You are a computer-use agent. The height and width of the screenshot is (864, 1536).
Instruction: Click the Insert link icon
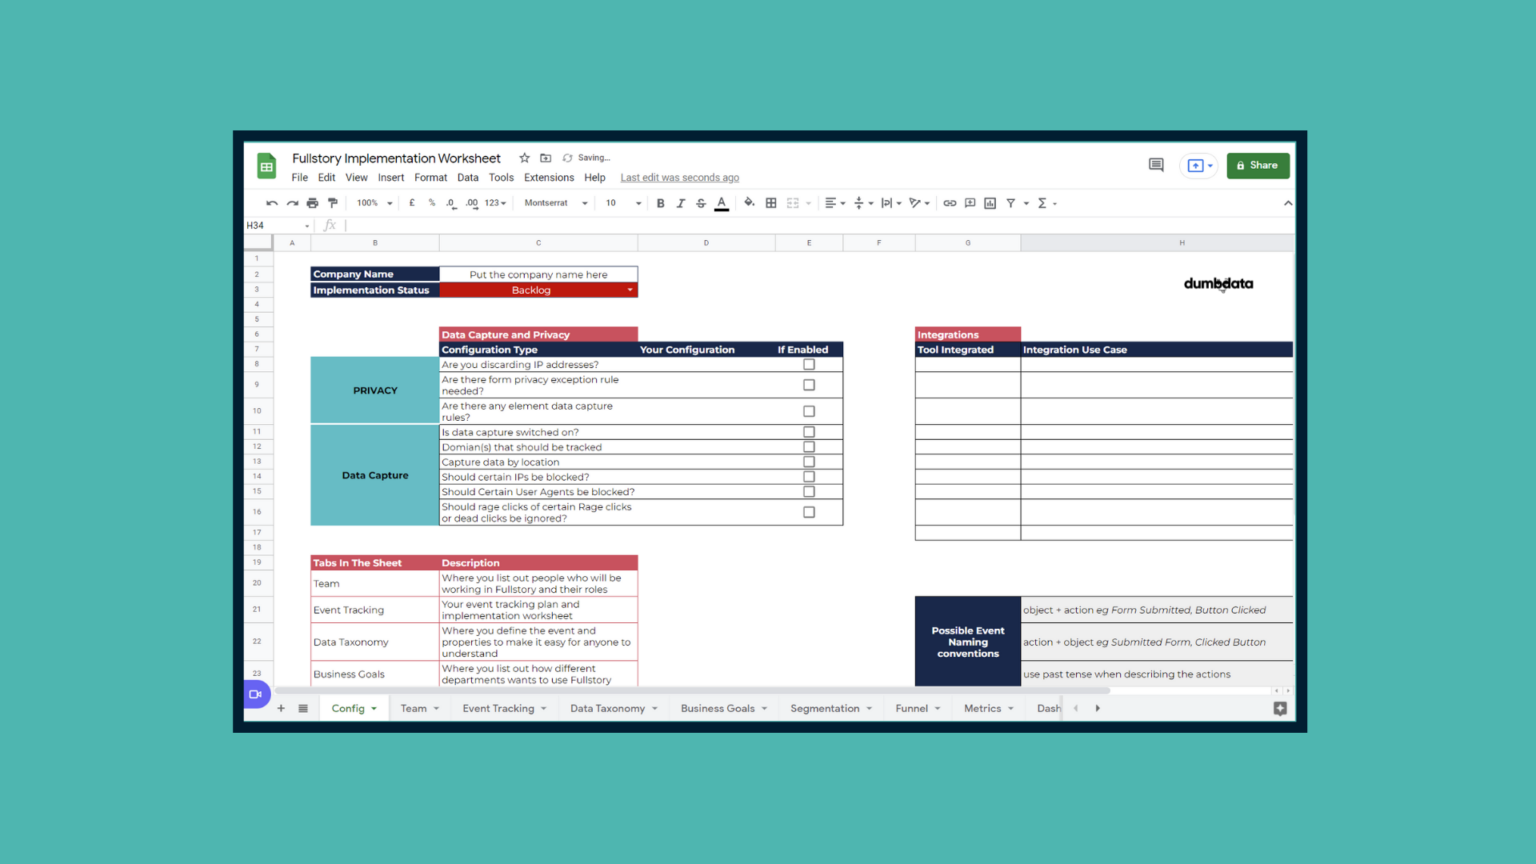[949, 202]
